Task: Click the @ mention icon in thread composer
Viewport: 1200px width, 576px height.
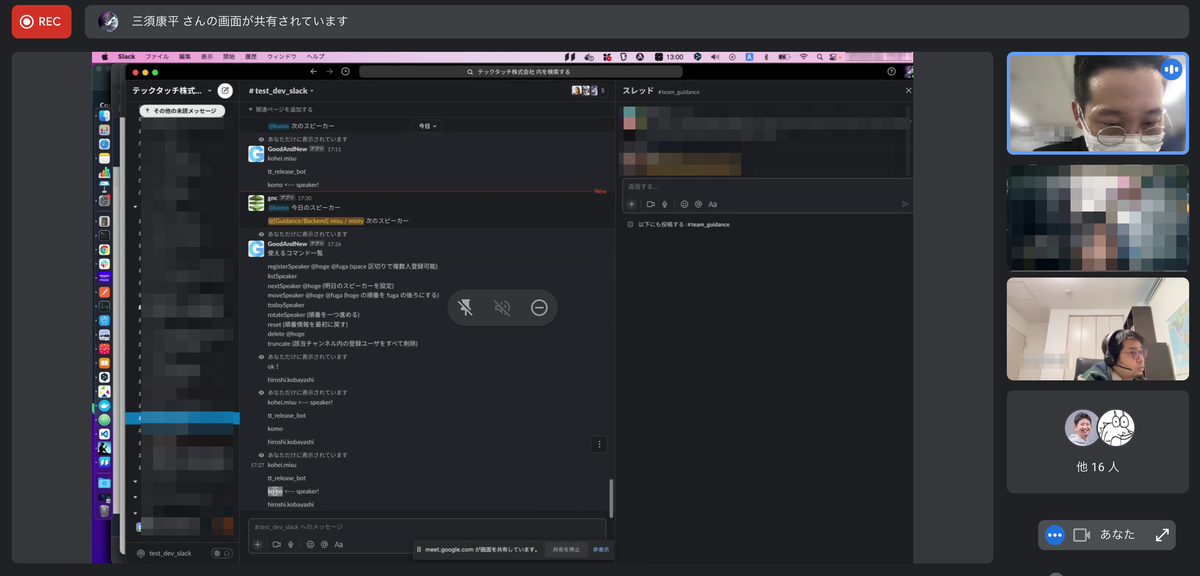Action: point(698,204)
